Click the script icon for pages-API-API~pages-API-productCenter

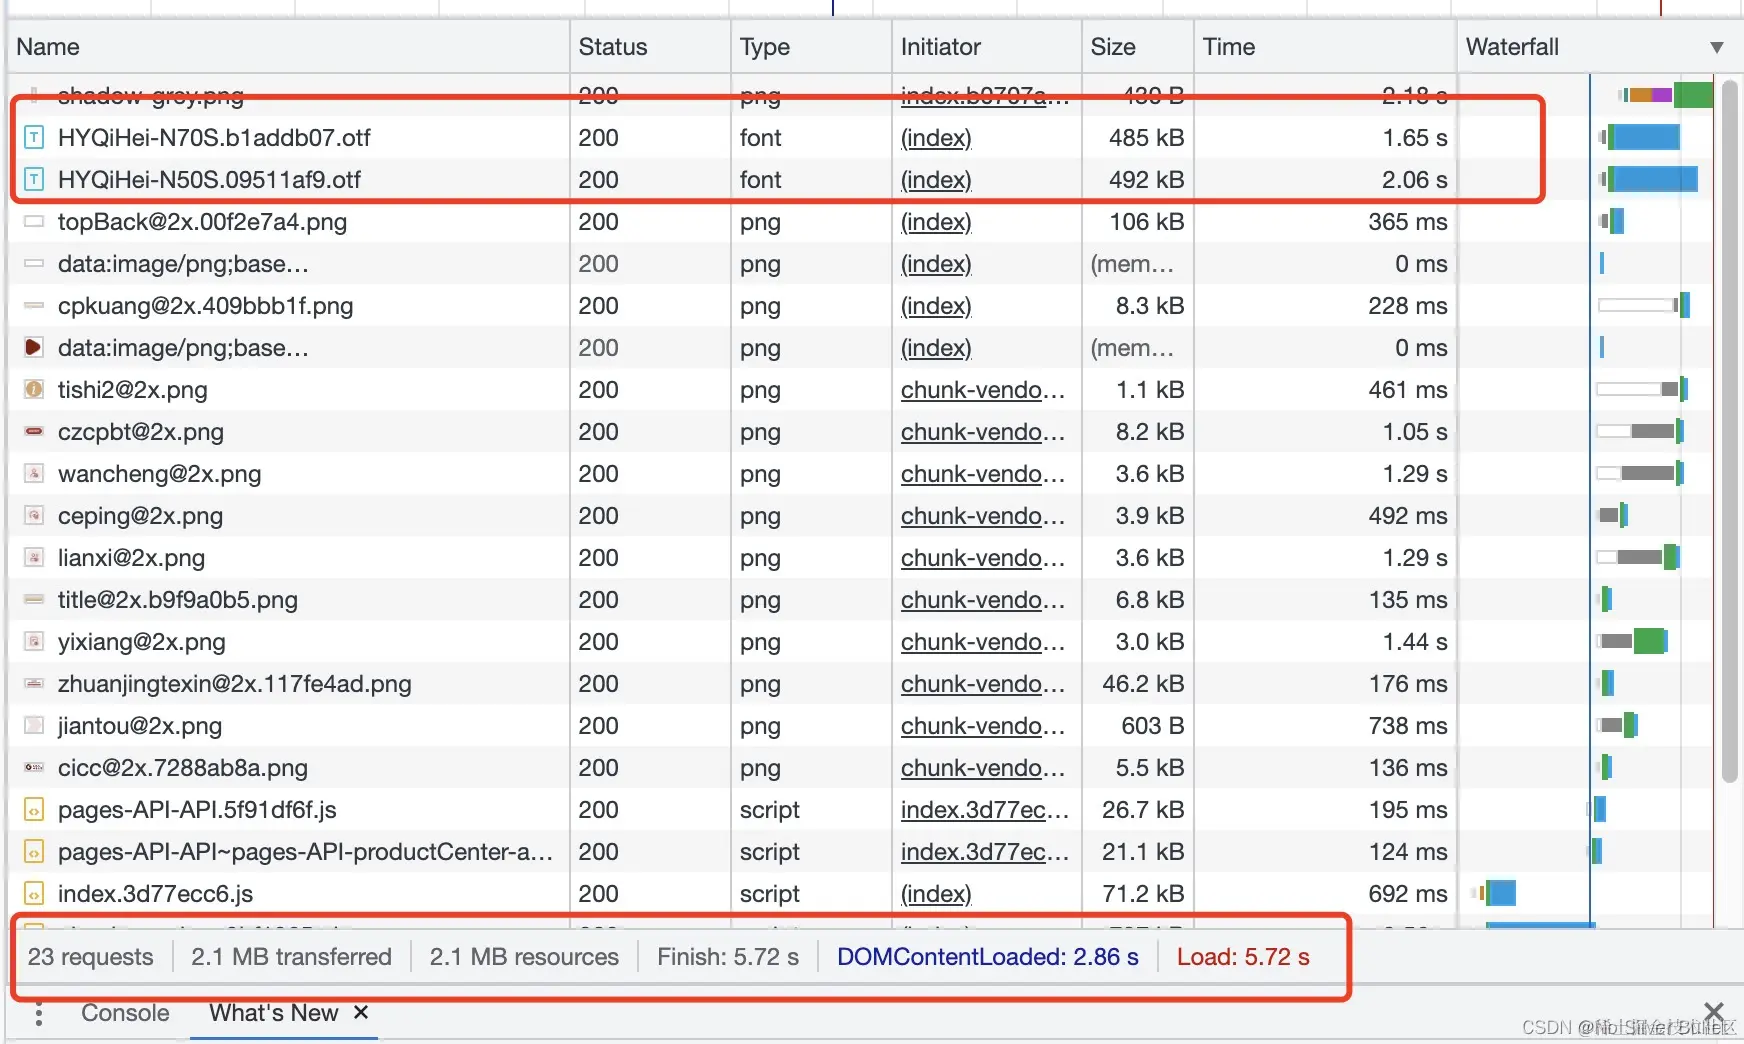click(x=34, y=852)
